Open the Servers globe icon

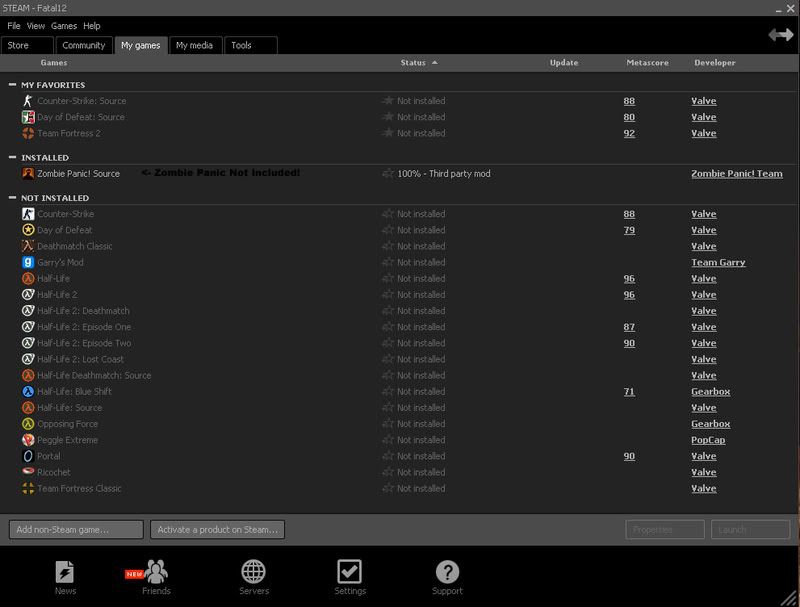coord(253,572)
